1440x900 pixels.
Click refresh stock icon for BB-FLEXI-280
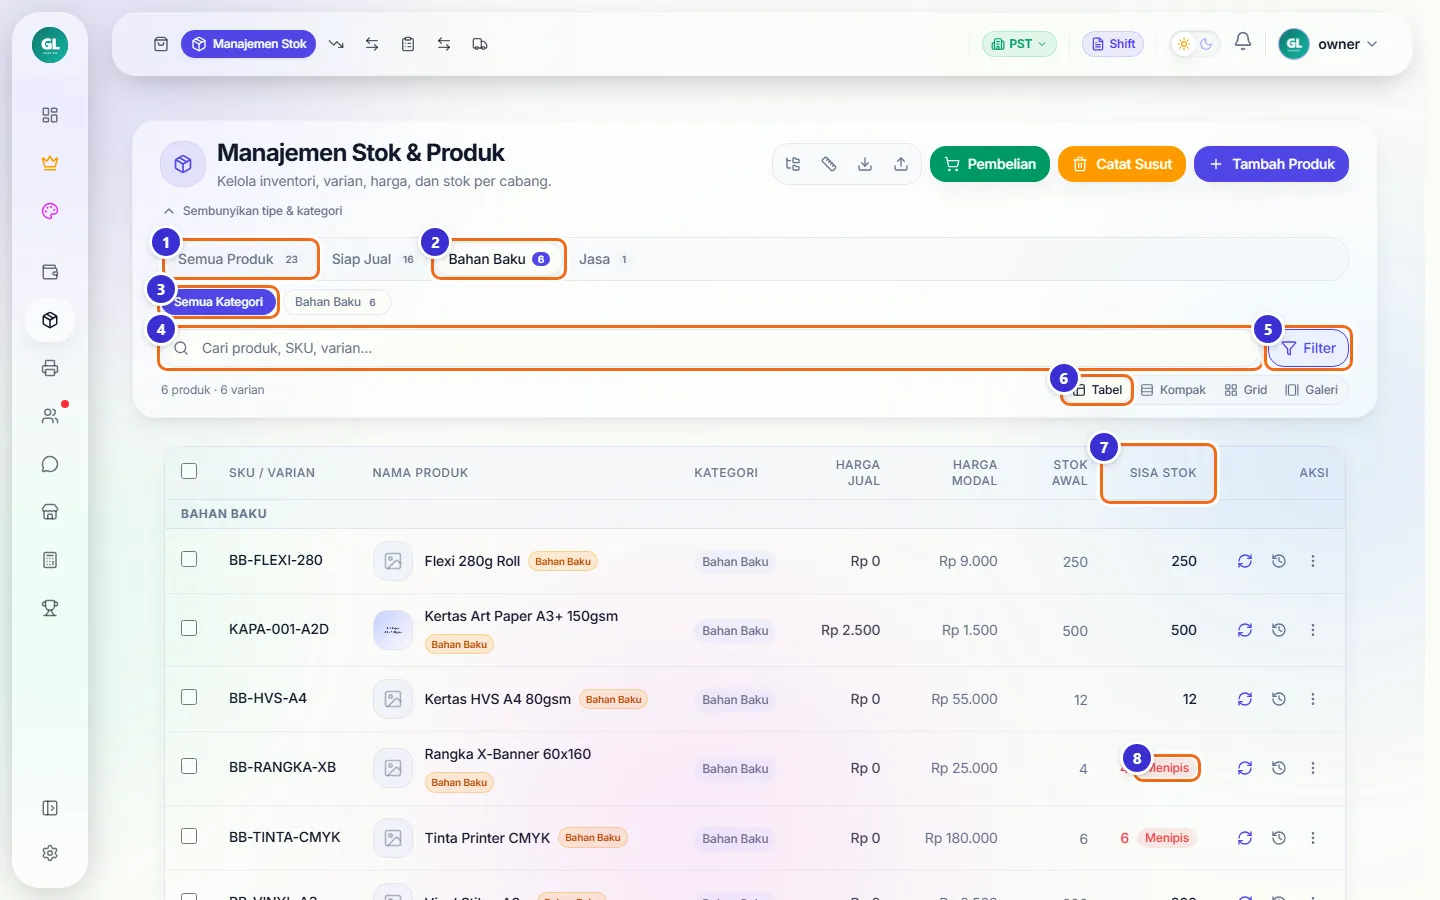pos(1245,561)
